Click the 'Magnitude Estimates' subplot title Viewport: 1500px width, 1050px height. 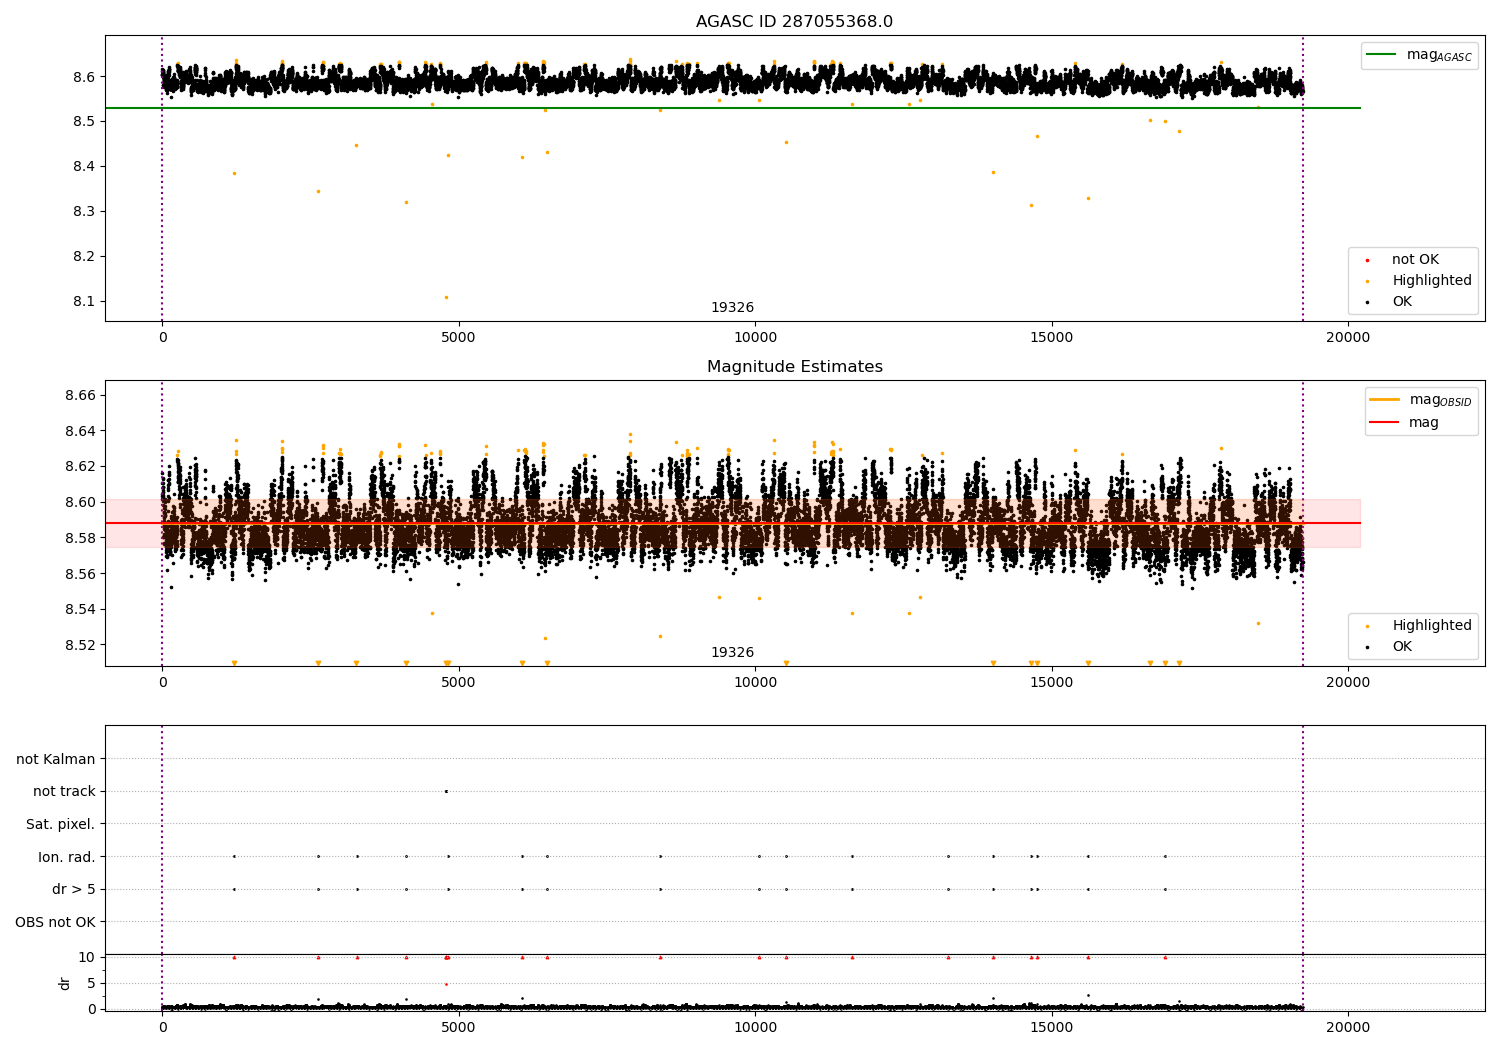pos(794,367)
